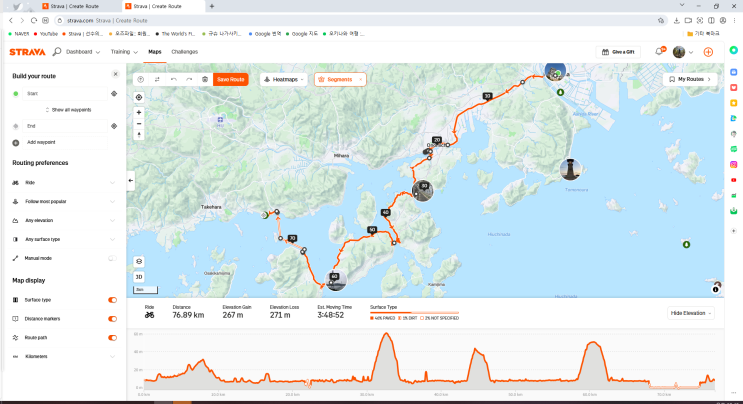Screen dimensions: 743x404
Task: Select the active Create Route browser tab
Action: [x=163, y=6]
